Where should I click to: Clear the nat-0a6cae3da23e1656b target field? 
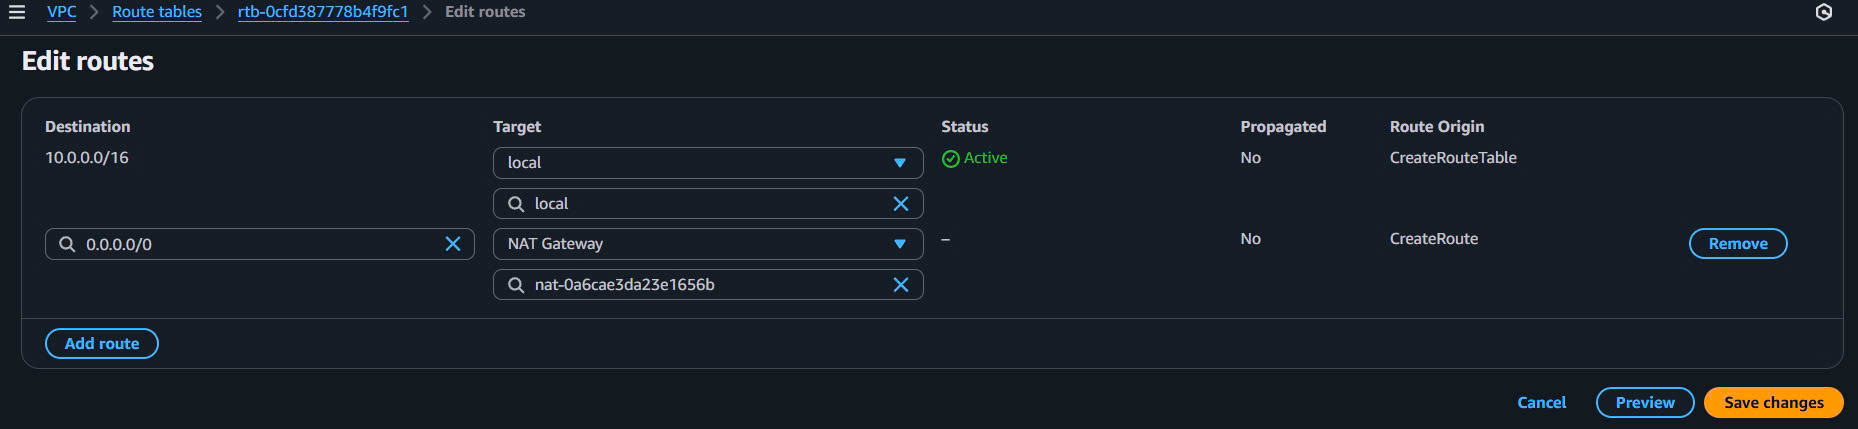pos(901,285)
